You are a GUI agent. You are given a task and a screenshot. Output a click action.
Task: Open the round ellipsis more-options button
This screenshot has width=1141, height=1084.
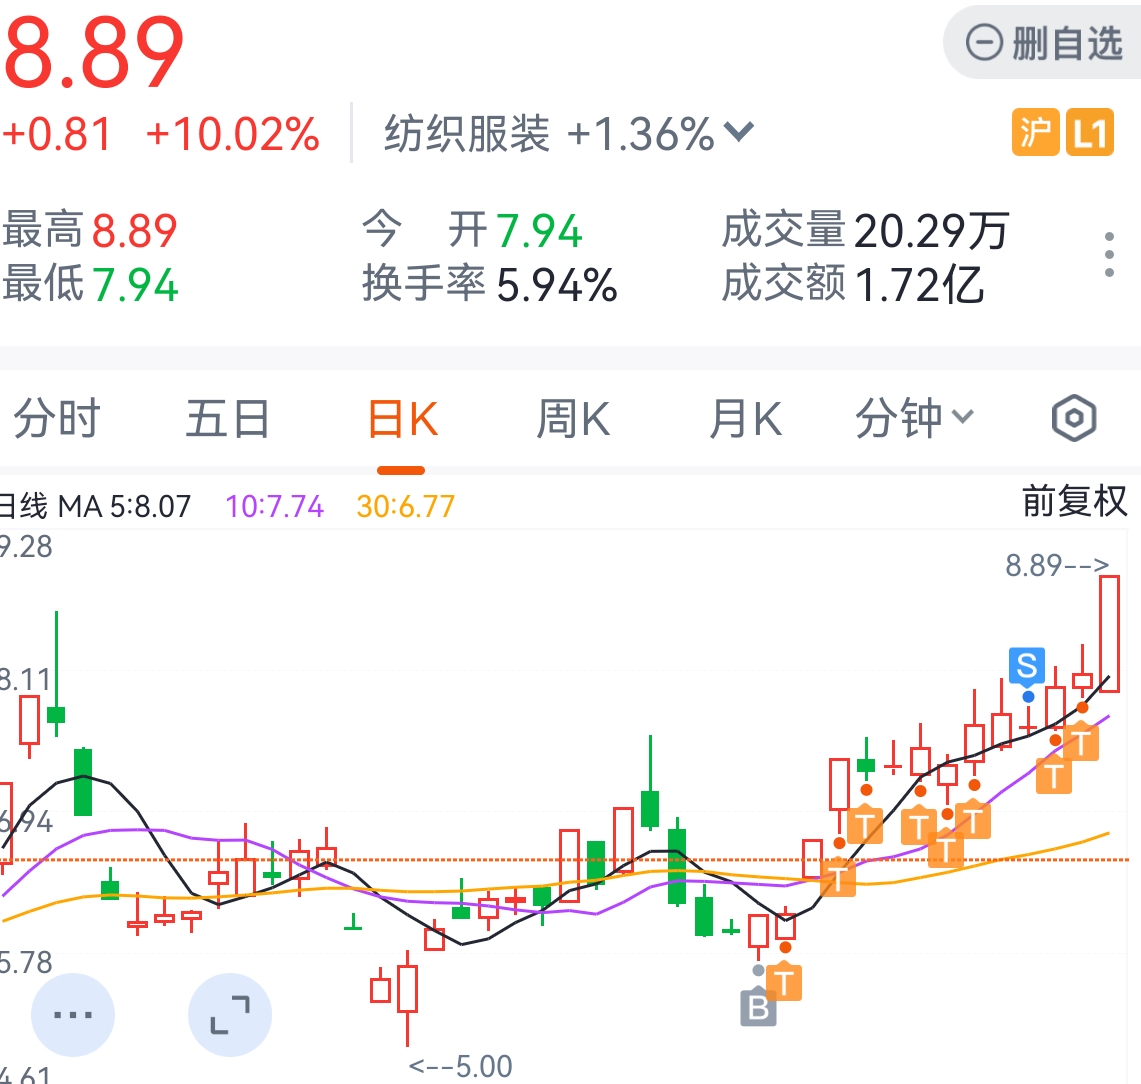(x=73, y=1015)
